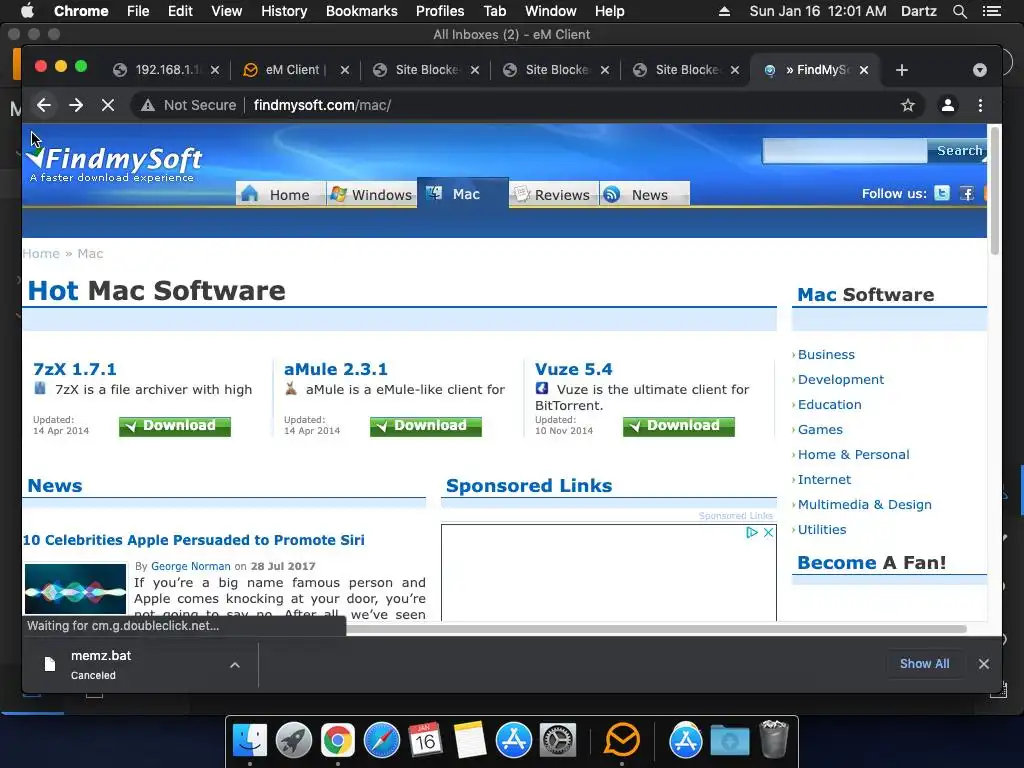Click the Not Secure warning icon
Viewport: 1024px width, 768px height.
(x=148, y=105)
